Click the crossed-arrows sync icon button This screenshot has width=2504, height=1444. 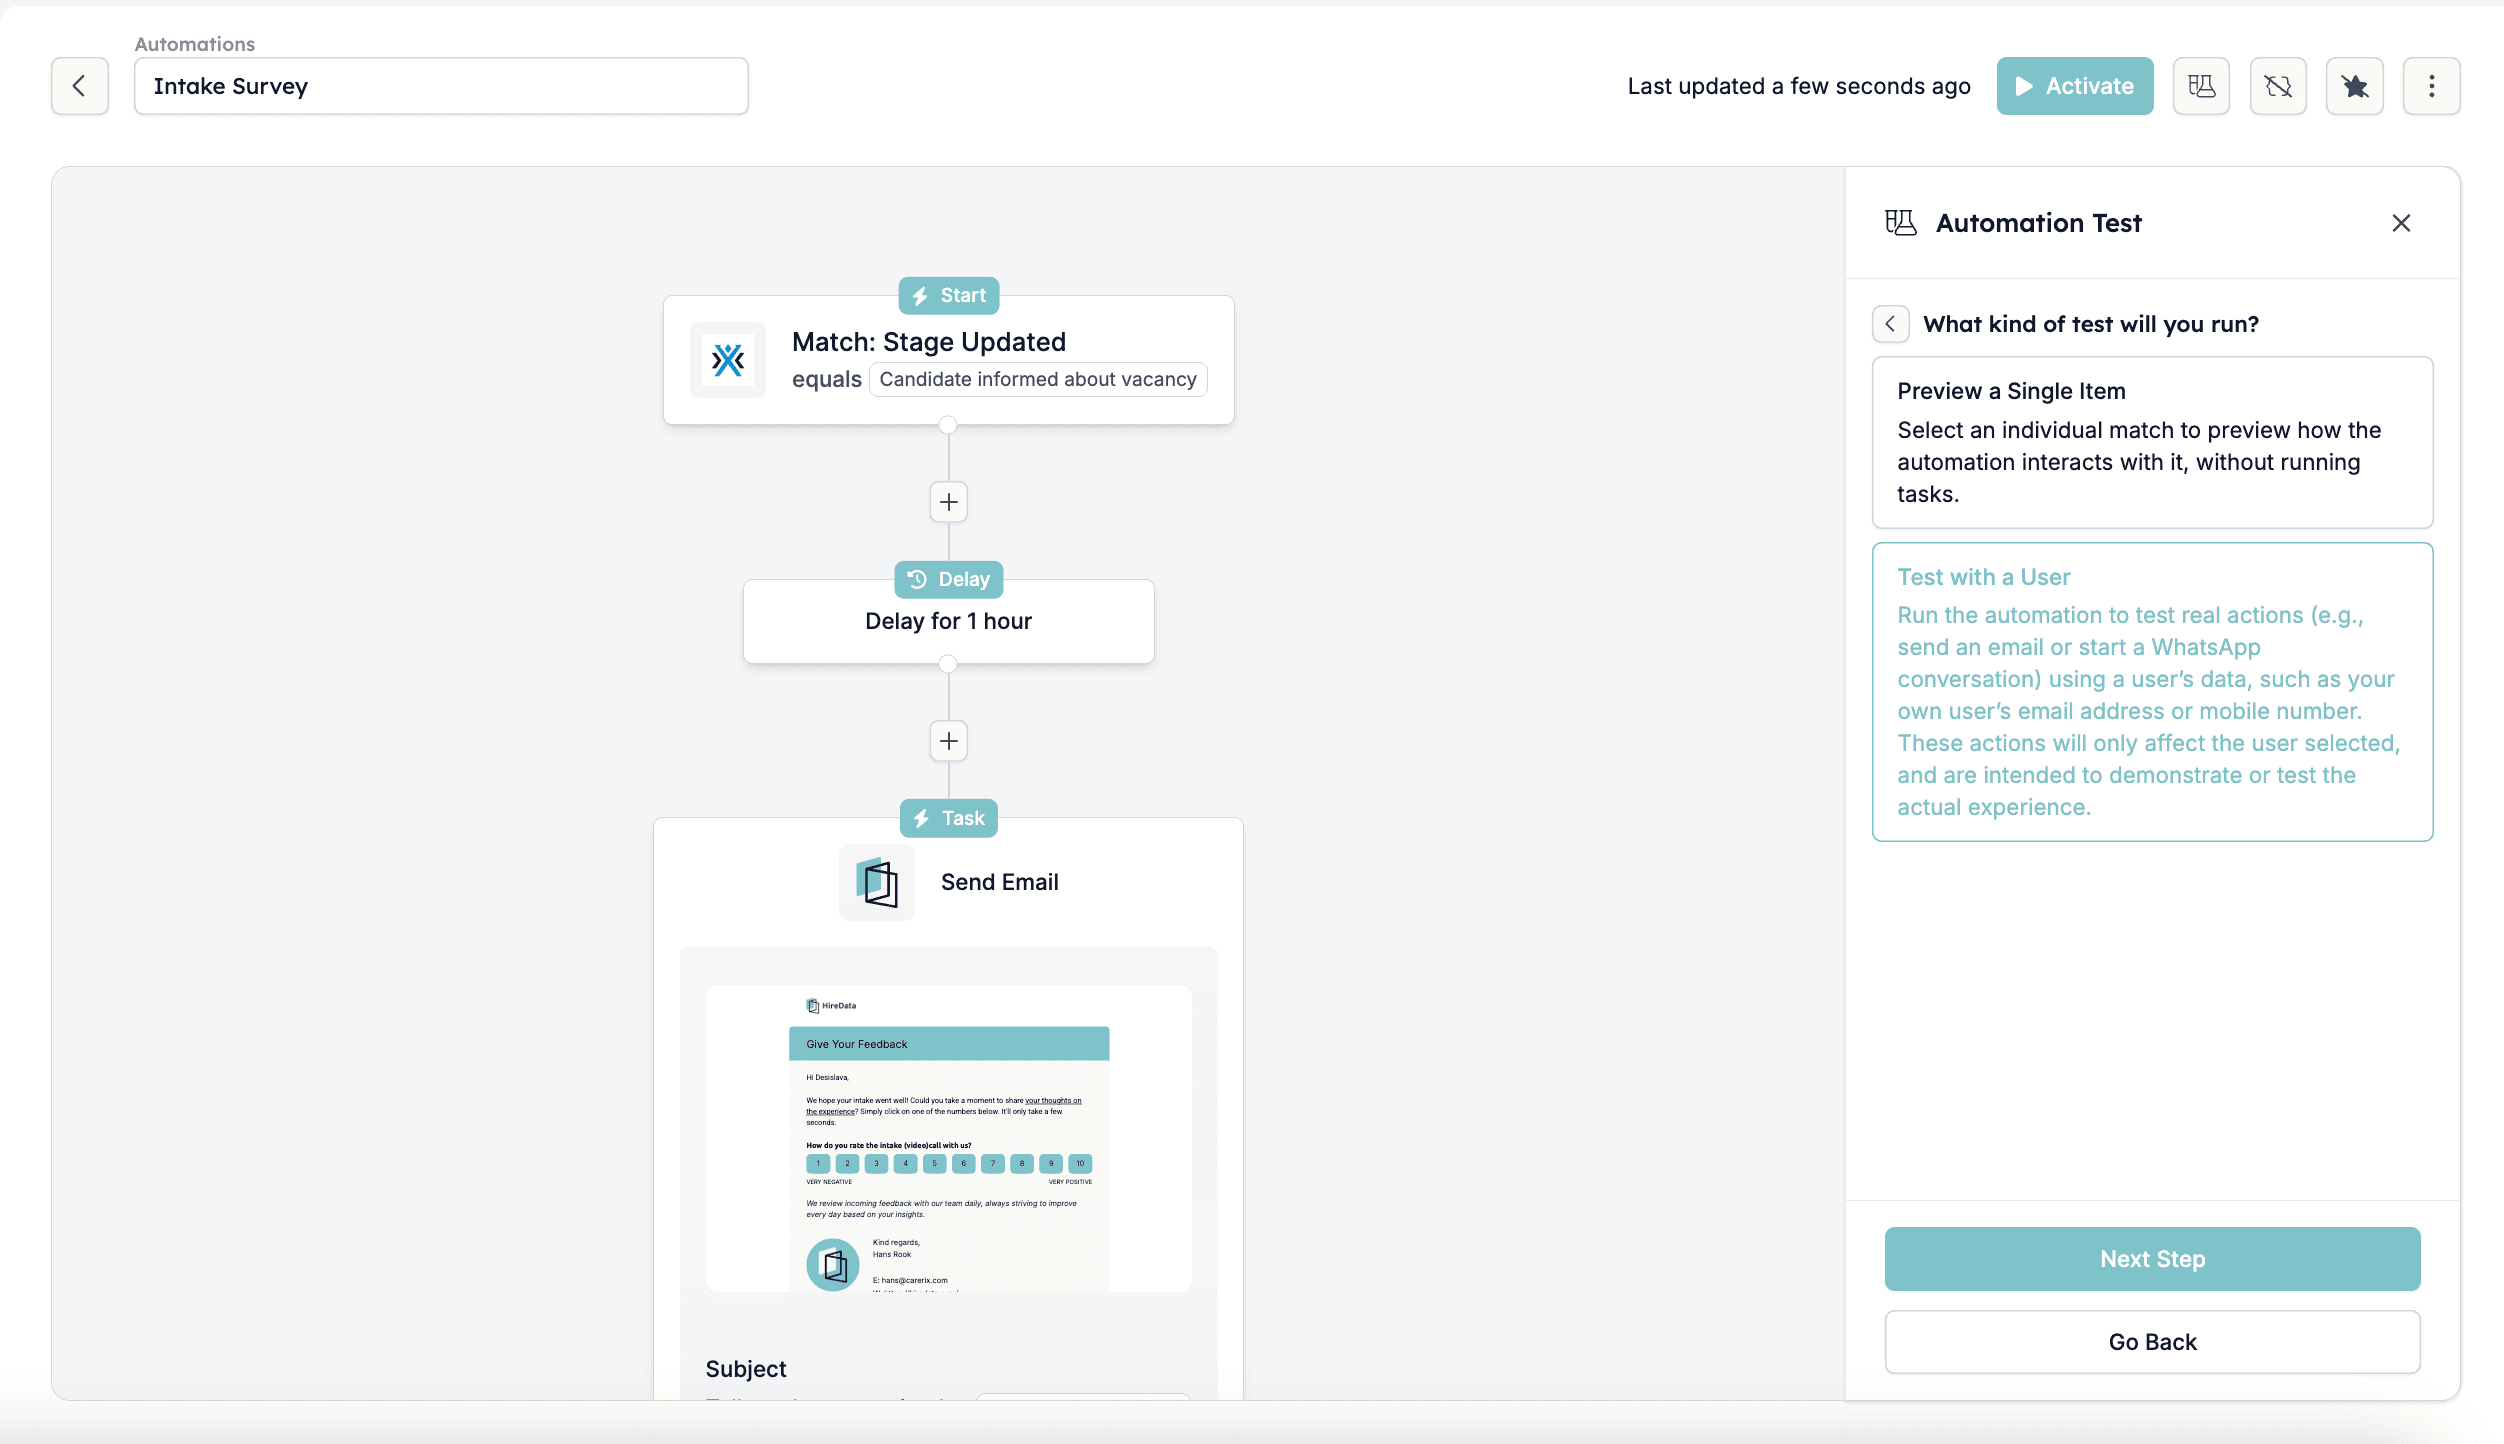coord(2278,86)
